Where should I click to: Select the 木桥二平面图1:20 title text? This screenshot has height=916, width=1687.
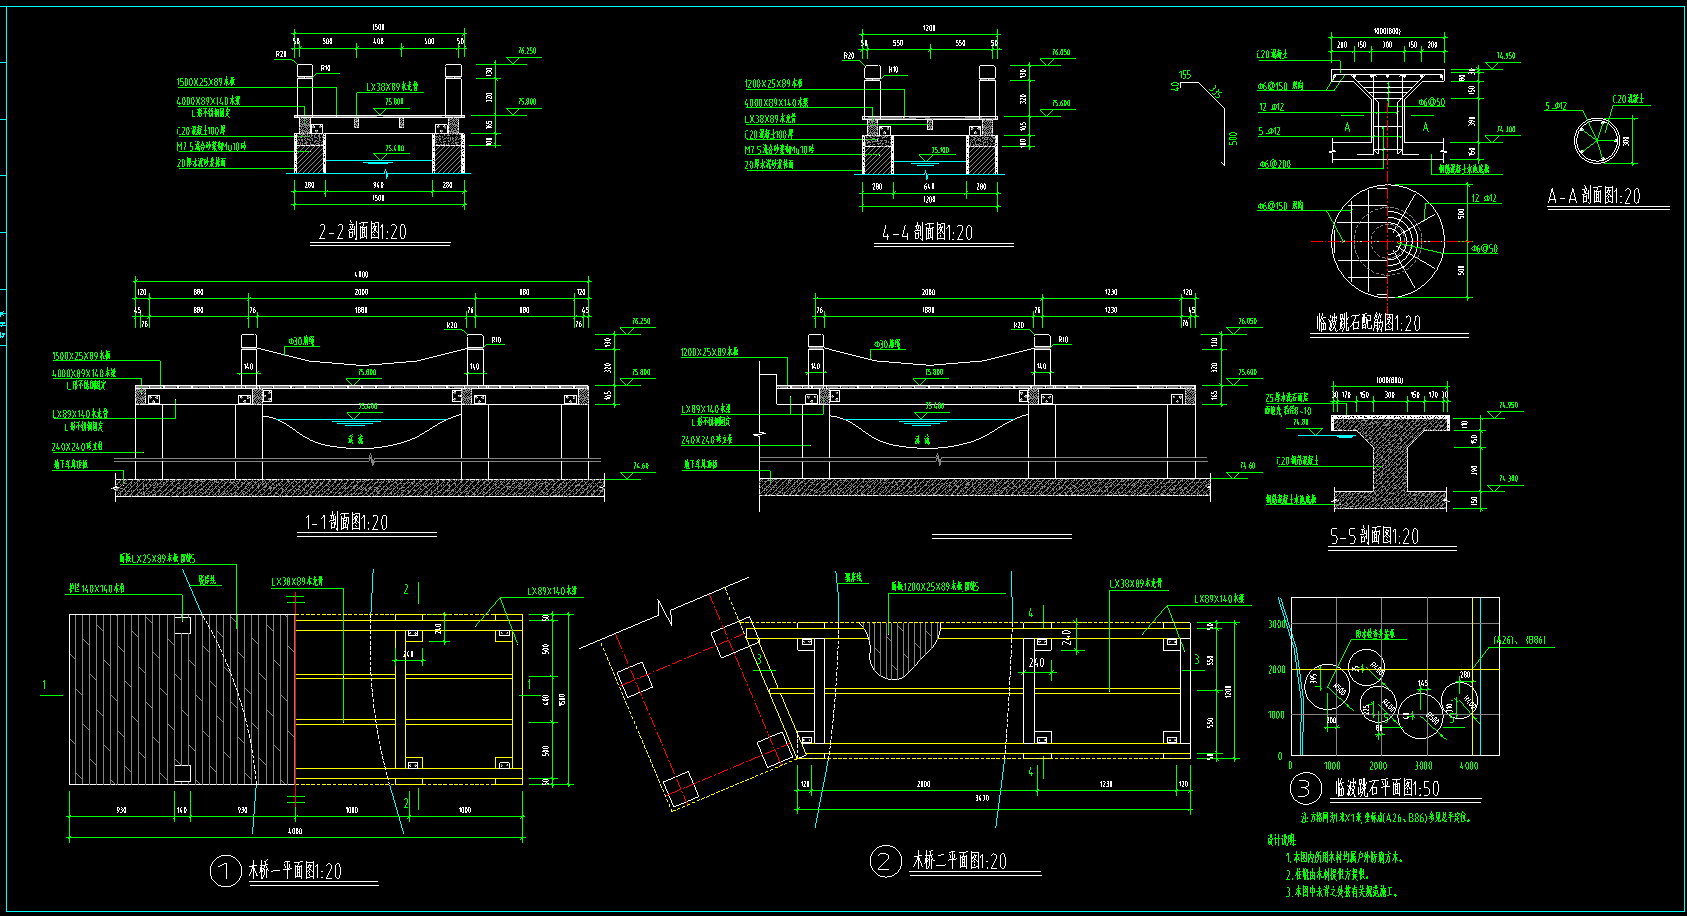[x=959, y=861]
